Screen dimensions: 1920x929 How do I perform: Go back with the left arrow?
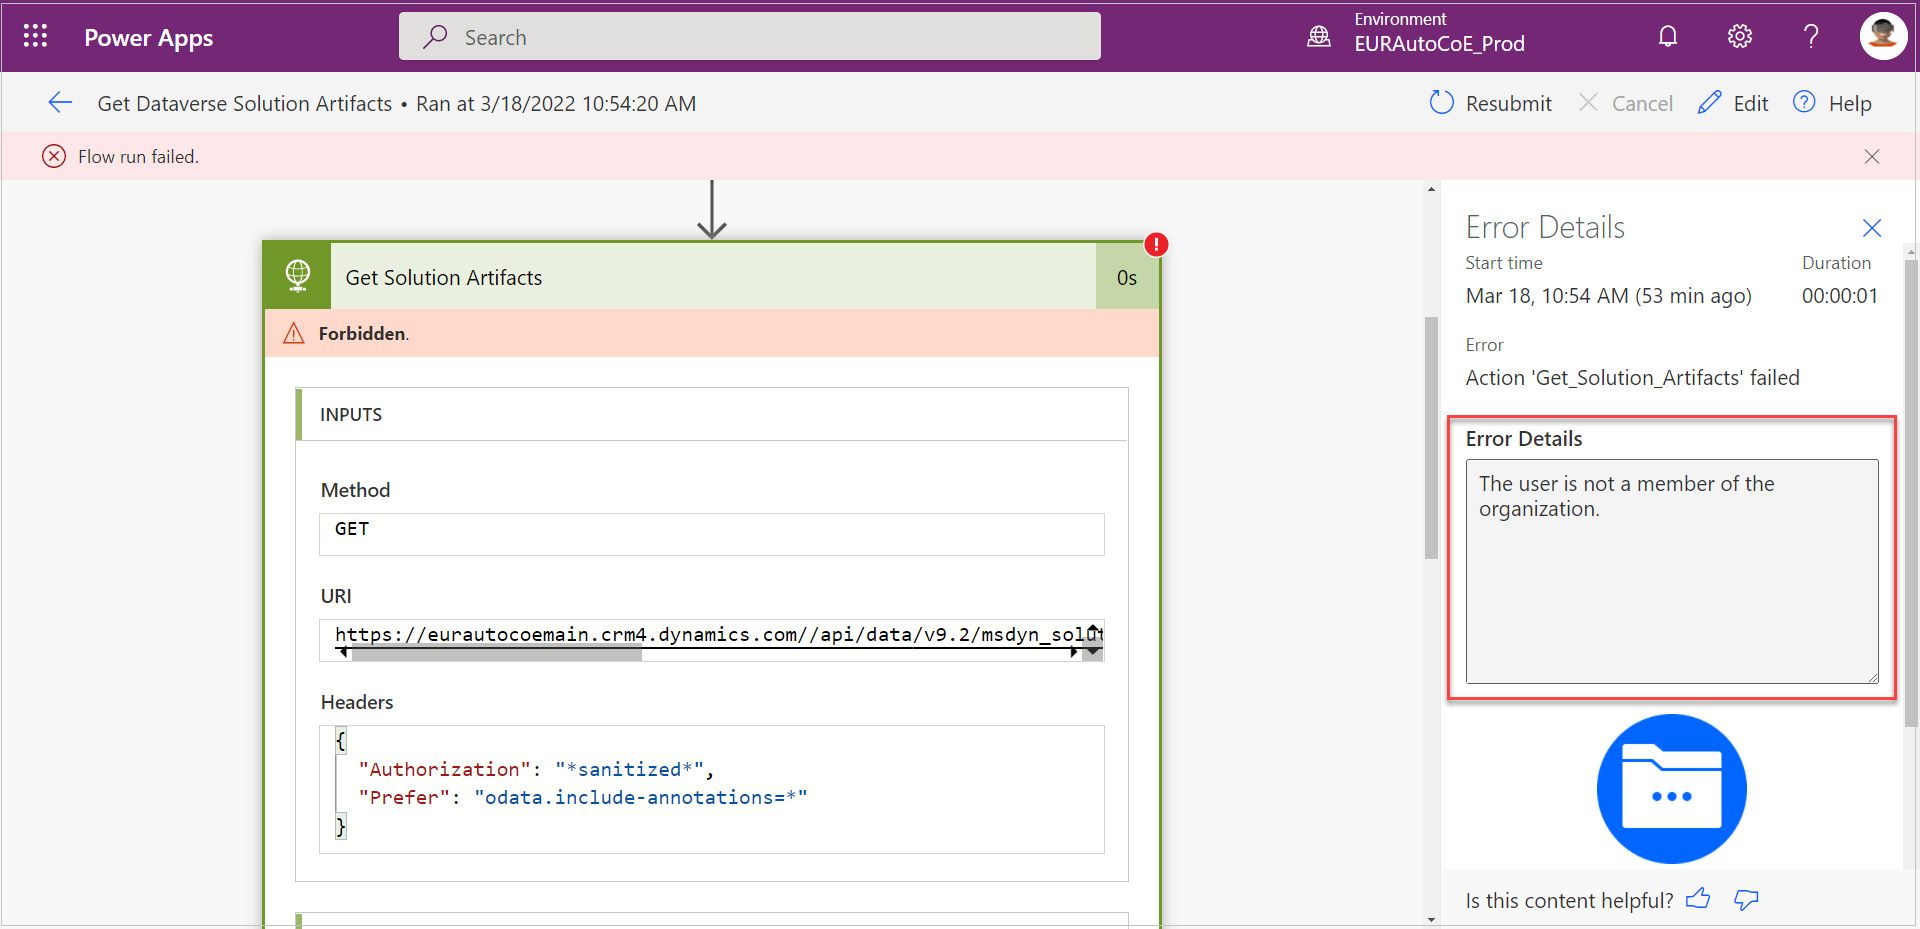[60, 102]
